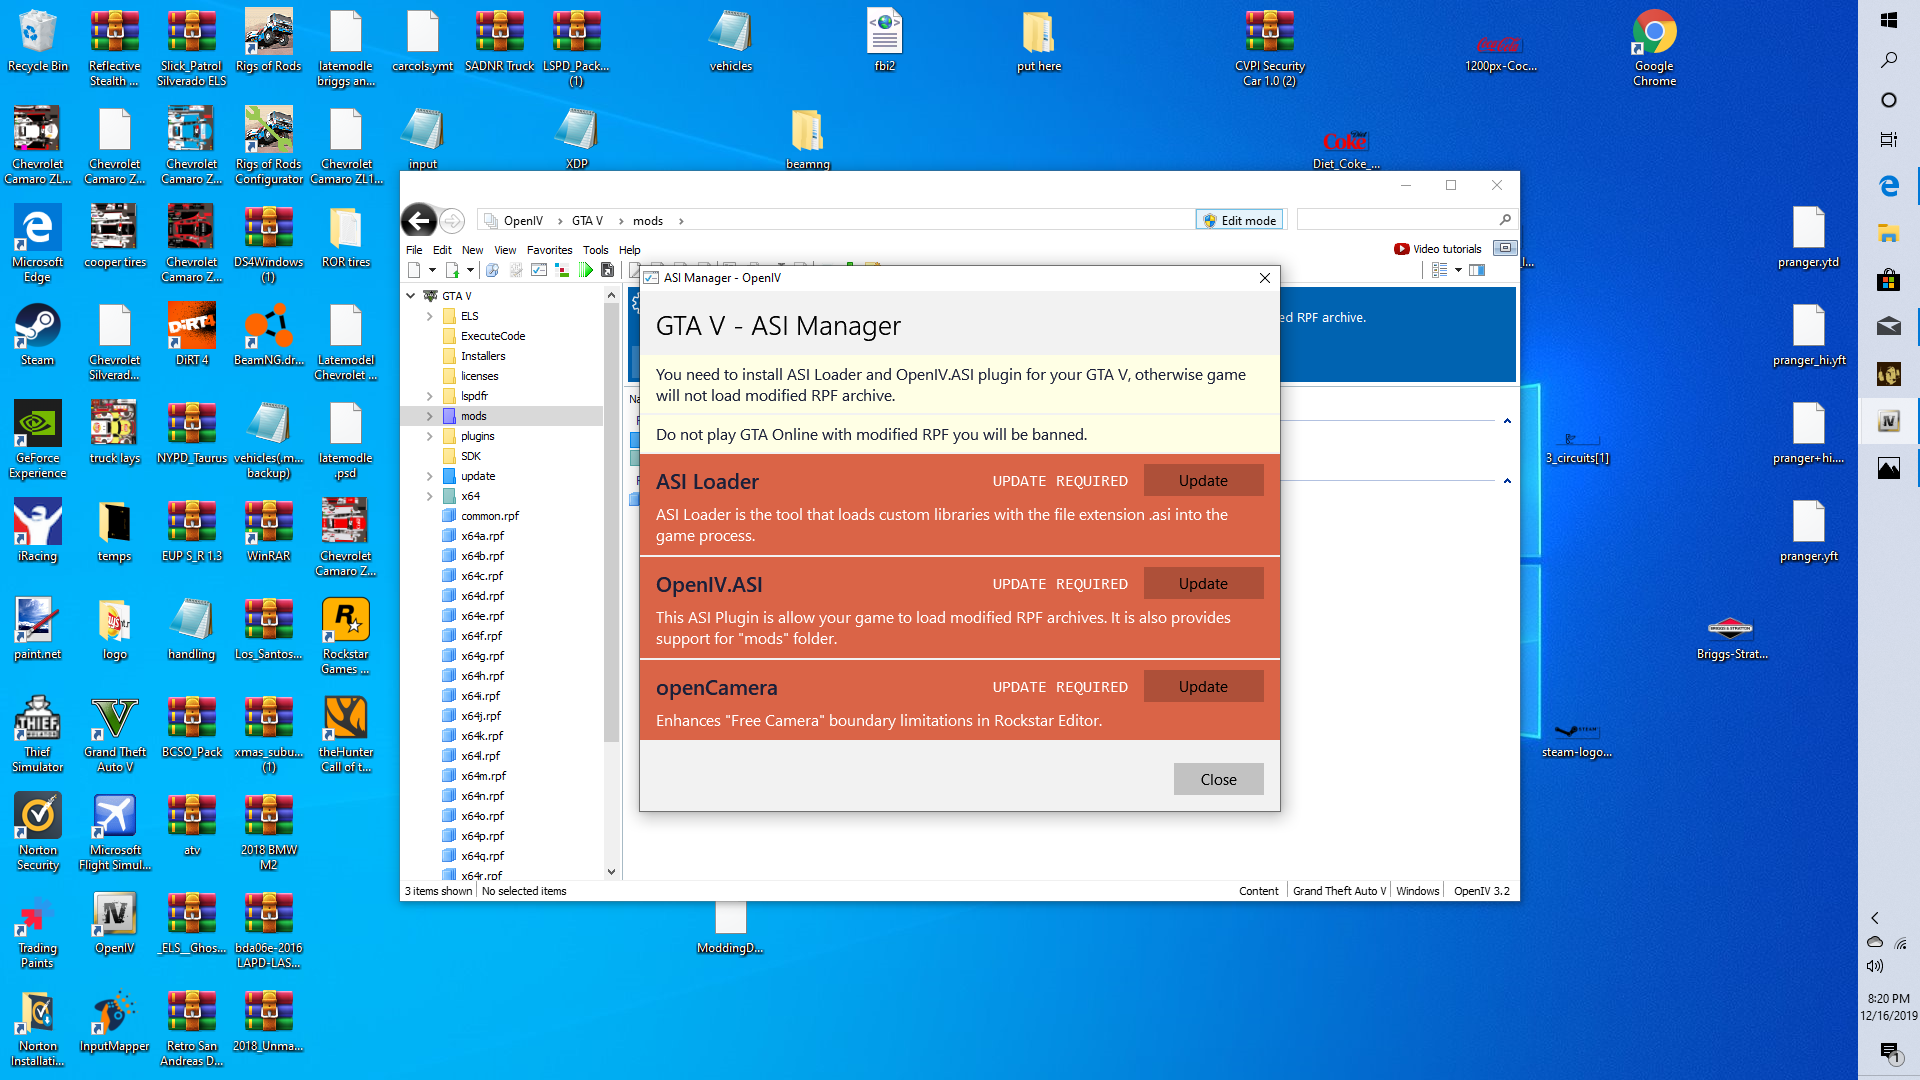Select the x64e.rpf archive in tree
The width and height of the screenshot is (1920, 1080).
click(482, 616)
